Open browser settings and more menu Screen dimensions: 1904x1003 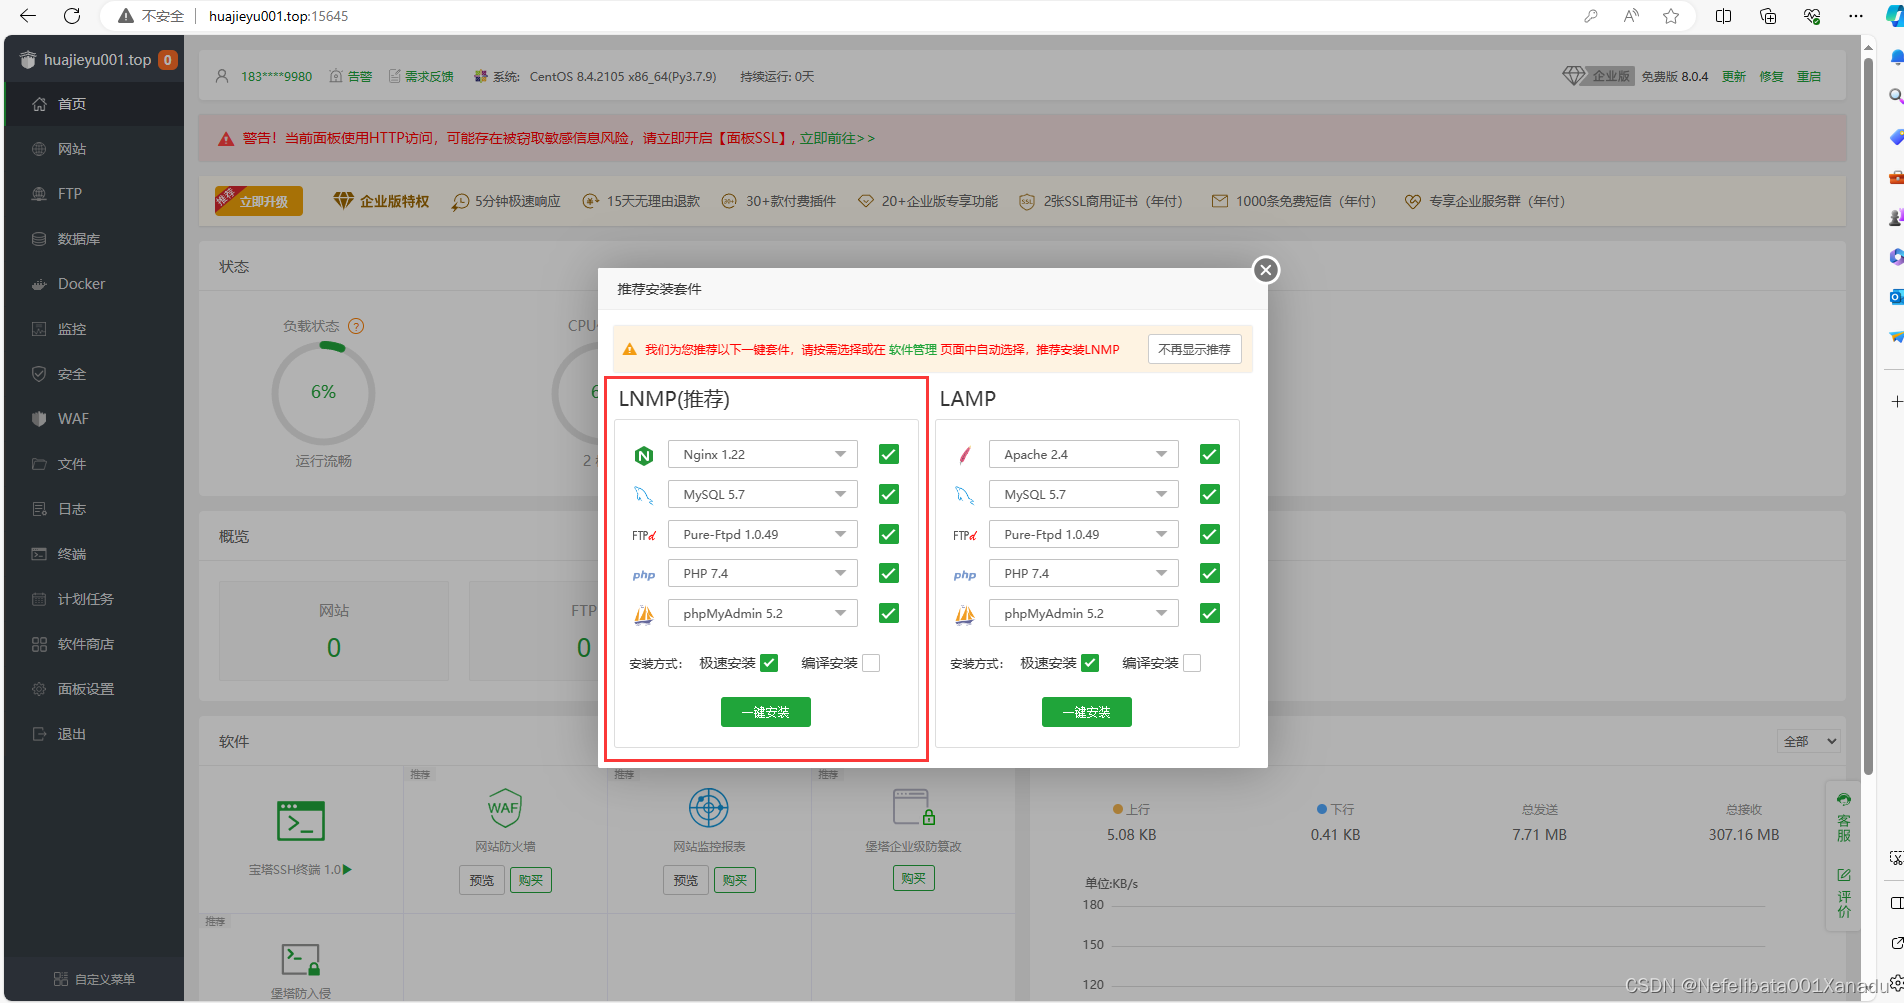coord(1856,16)
